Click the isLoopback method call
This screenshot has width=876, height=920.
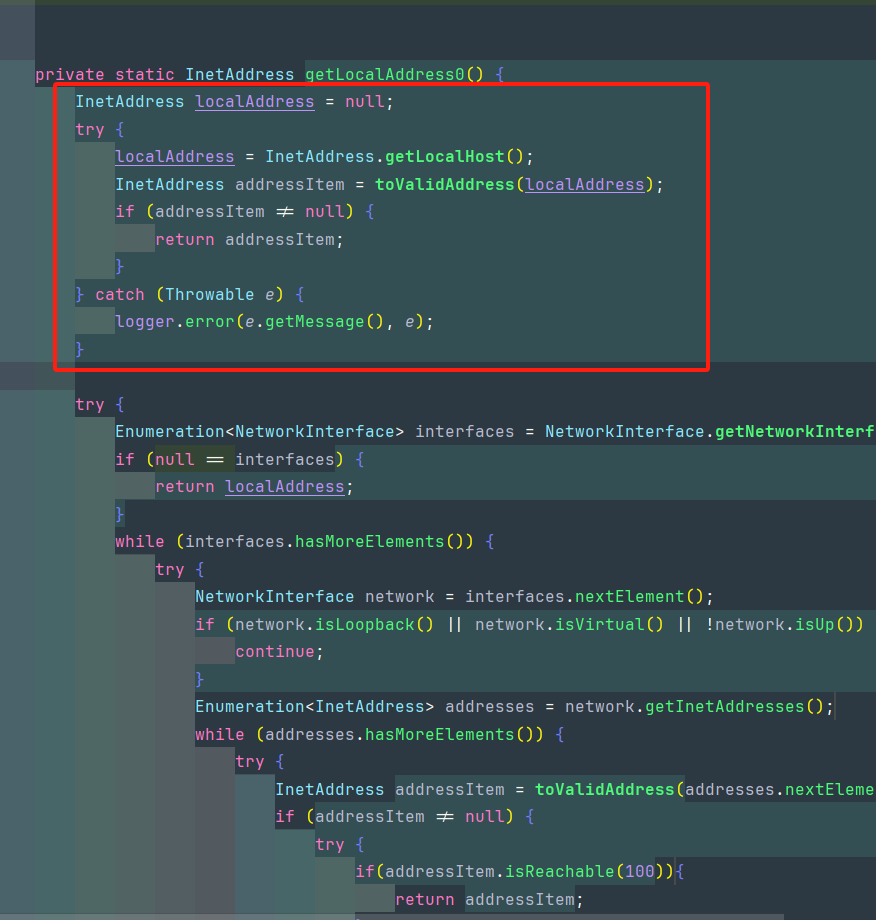(x=364, y=624)
